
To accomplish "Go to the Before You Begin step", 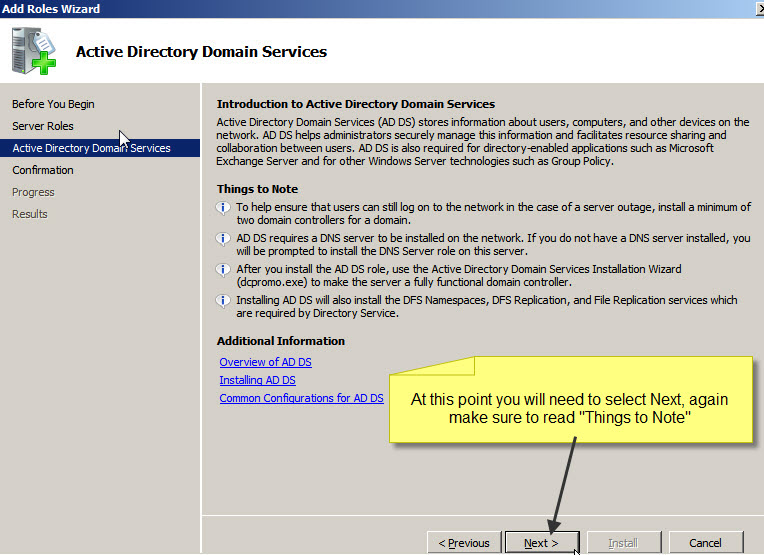I will click(x=53, y=104).
